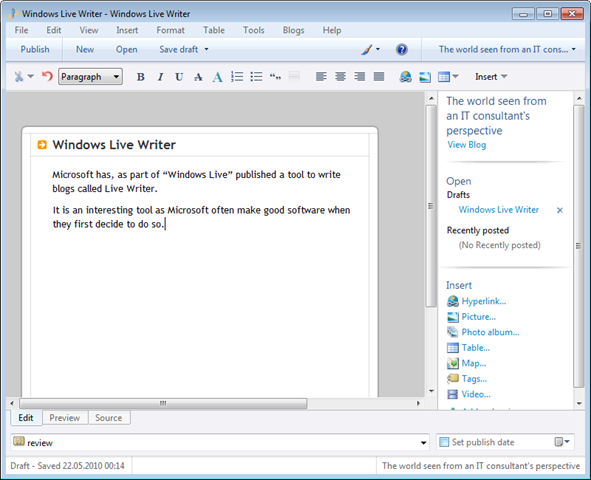The width and height of the screenshot is (591, 480).
Task: Follow the View Blog link
Action: [467, 145]
